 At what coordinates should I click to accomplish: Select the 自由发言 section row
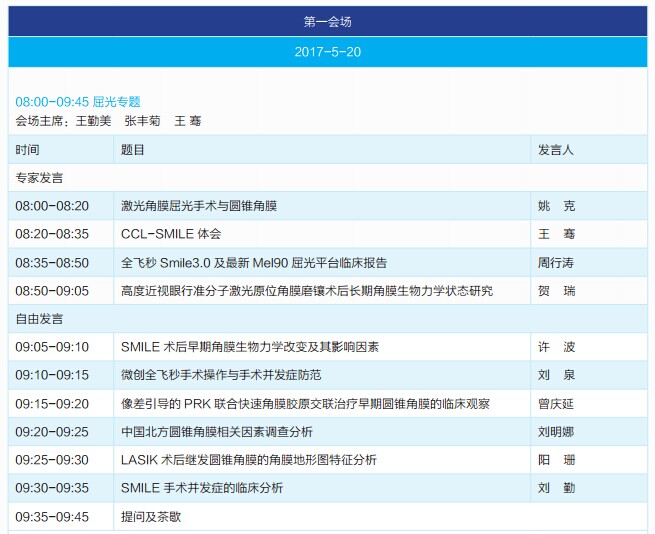point(40,319)
